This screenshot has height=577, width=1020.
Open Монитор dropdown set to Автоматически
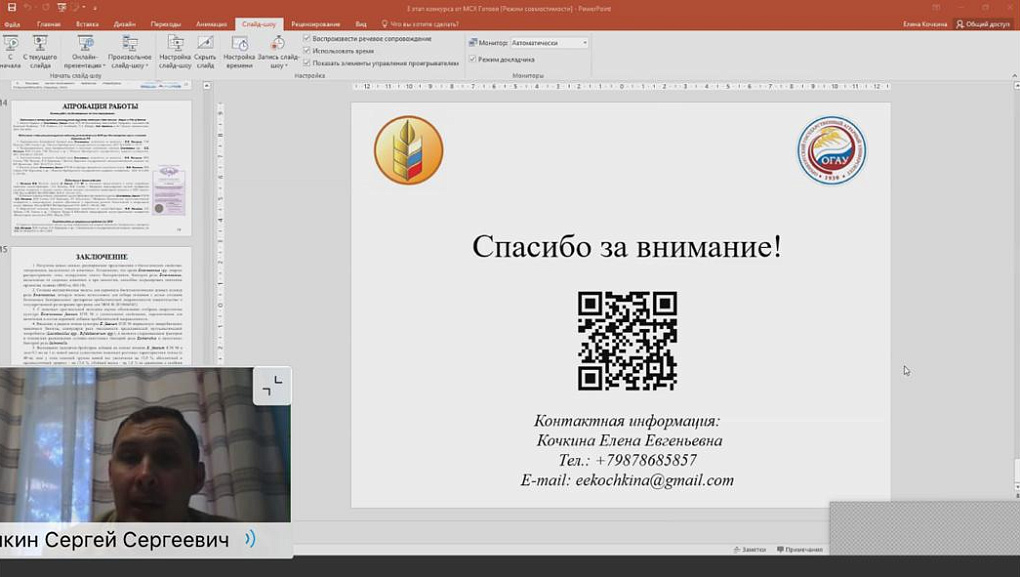[x=549, y=43]
